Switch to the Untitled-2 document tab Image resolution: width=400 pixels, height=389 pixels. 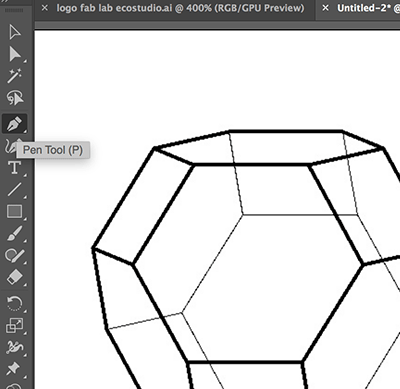pos(368,8)
